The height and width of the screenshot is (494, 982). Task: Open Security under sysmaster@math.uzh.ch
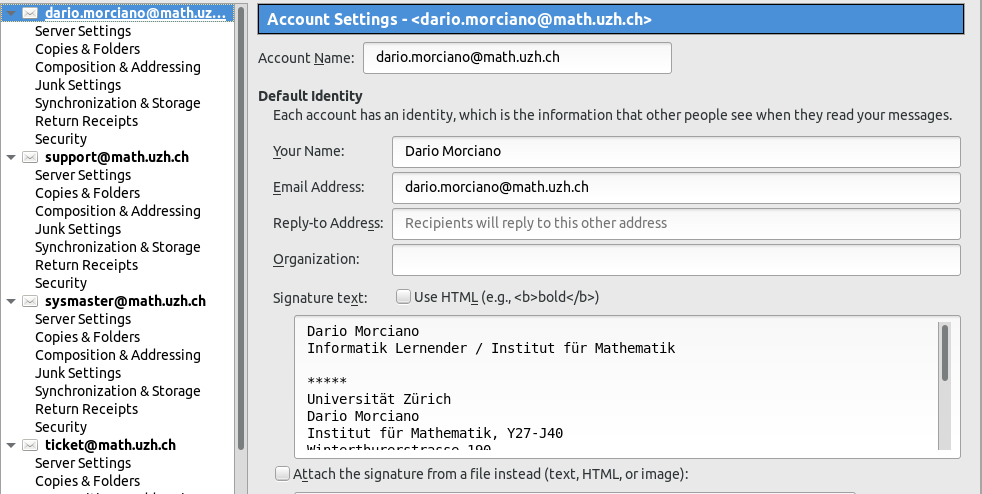[61, 427]
